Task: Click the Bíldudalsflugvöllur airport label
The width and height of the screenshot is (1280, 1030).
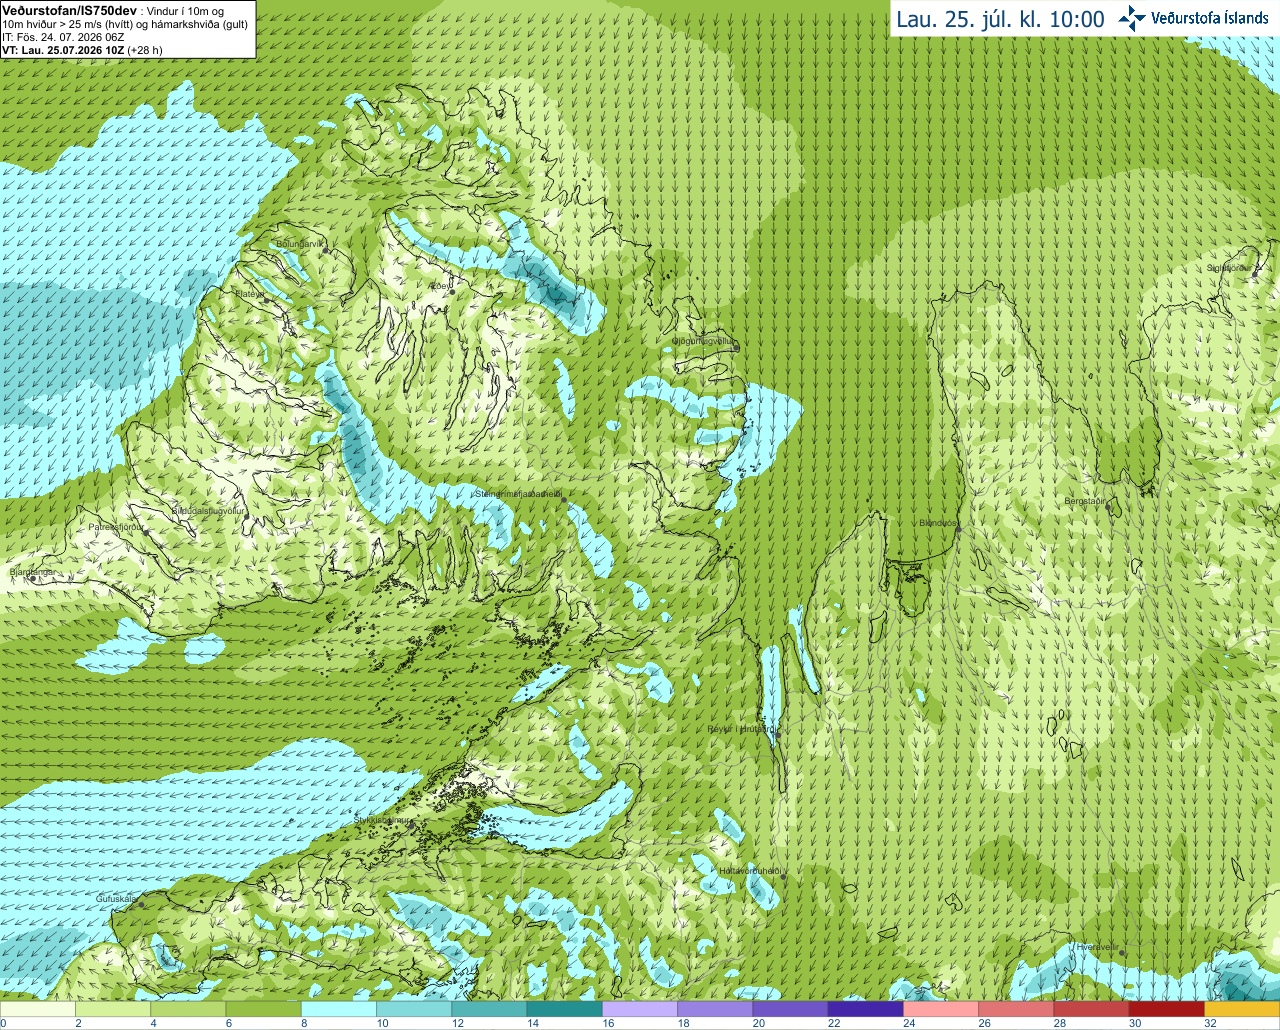Action: [x=208, y=510]
